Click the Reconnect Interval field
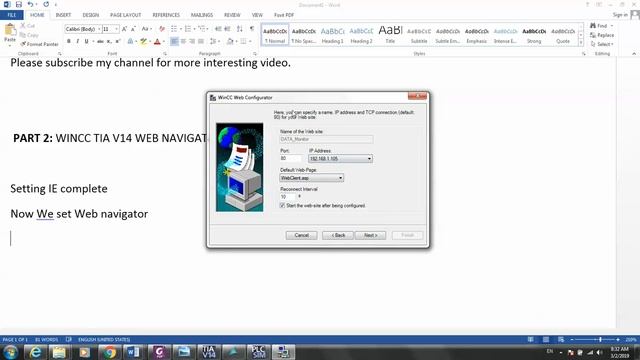Screen dimensions: 640x360 click(x=287, y=197)
